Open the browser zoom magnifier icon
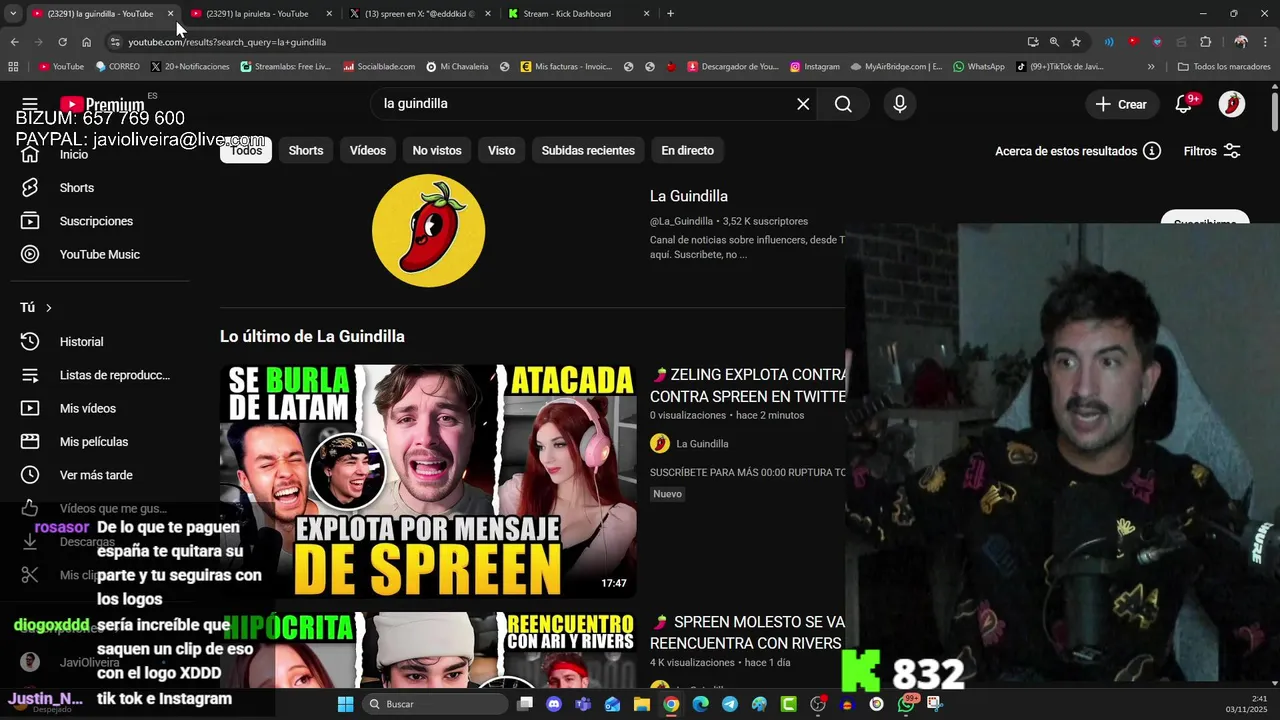The height and width of the screenshot is (720, 1280). 1054,42
